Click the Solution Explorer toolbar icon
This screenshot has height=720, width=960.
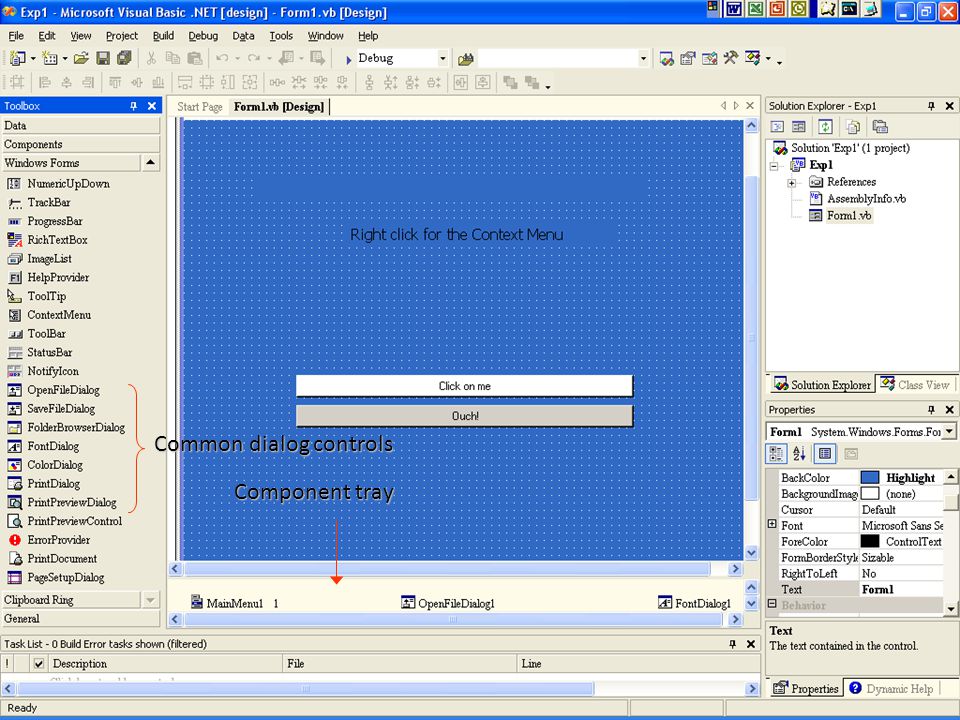click(x=667, y=58)
